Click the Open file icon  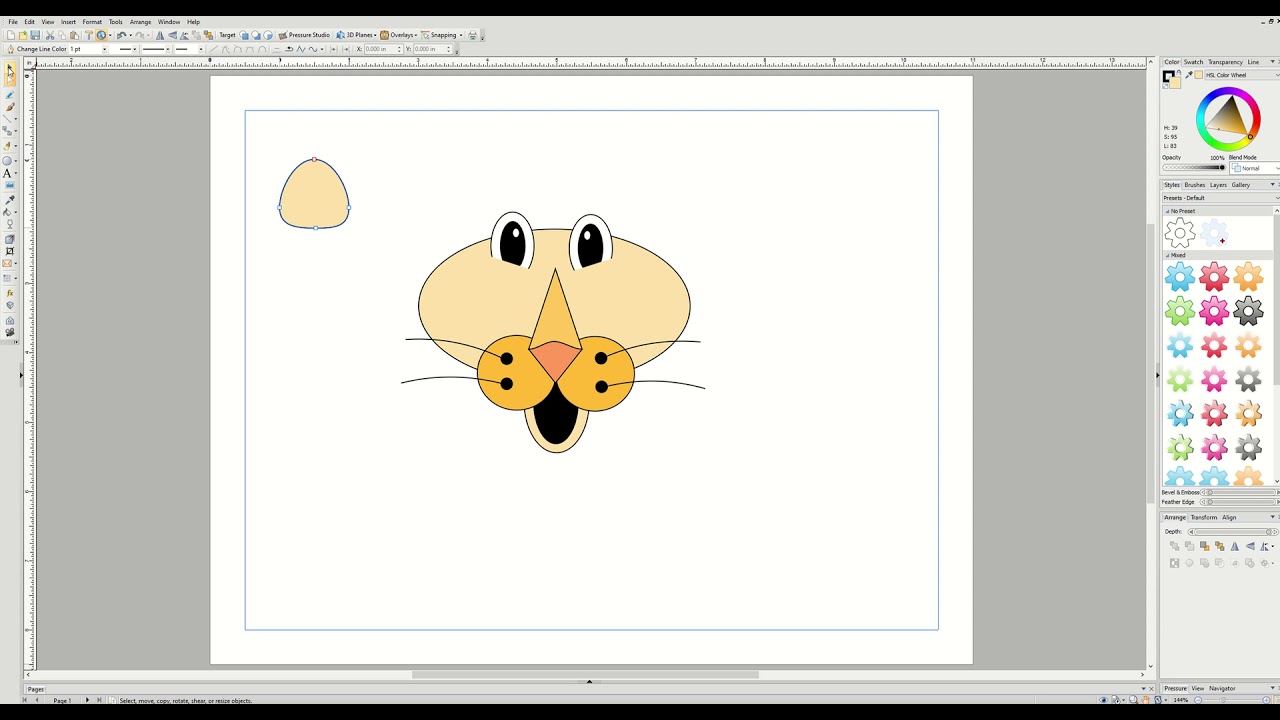point(23,35)
